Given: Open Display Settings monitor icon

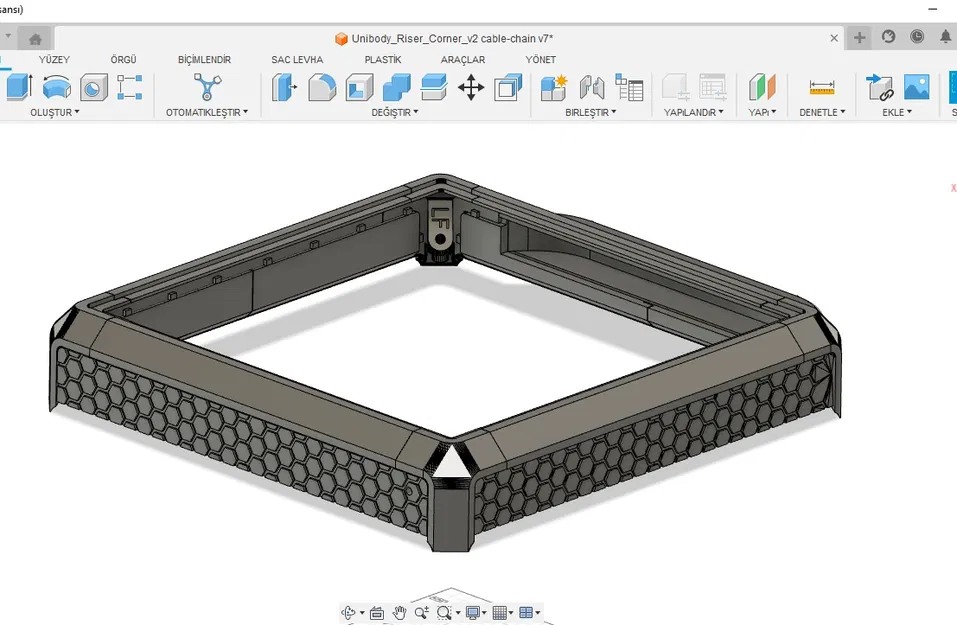Looking at the screenshot, I should tap(472, 612).
